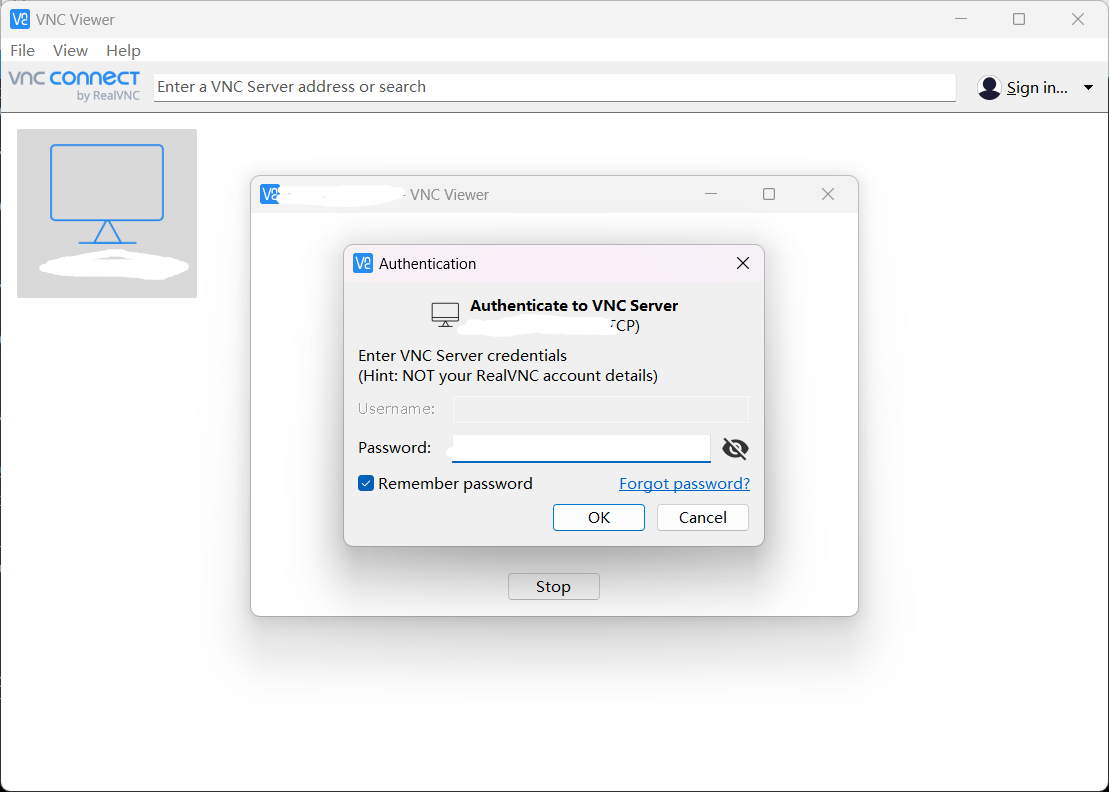1109x792 pixels.
Task: Click the VNC Connect by RealVNC logo
Action: point(75,86)
